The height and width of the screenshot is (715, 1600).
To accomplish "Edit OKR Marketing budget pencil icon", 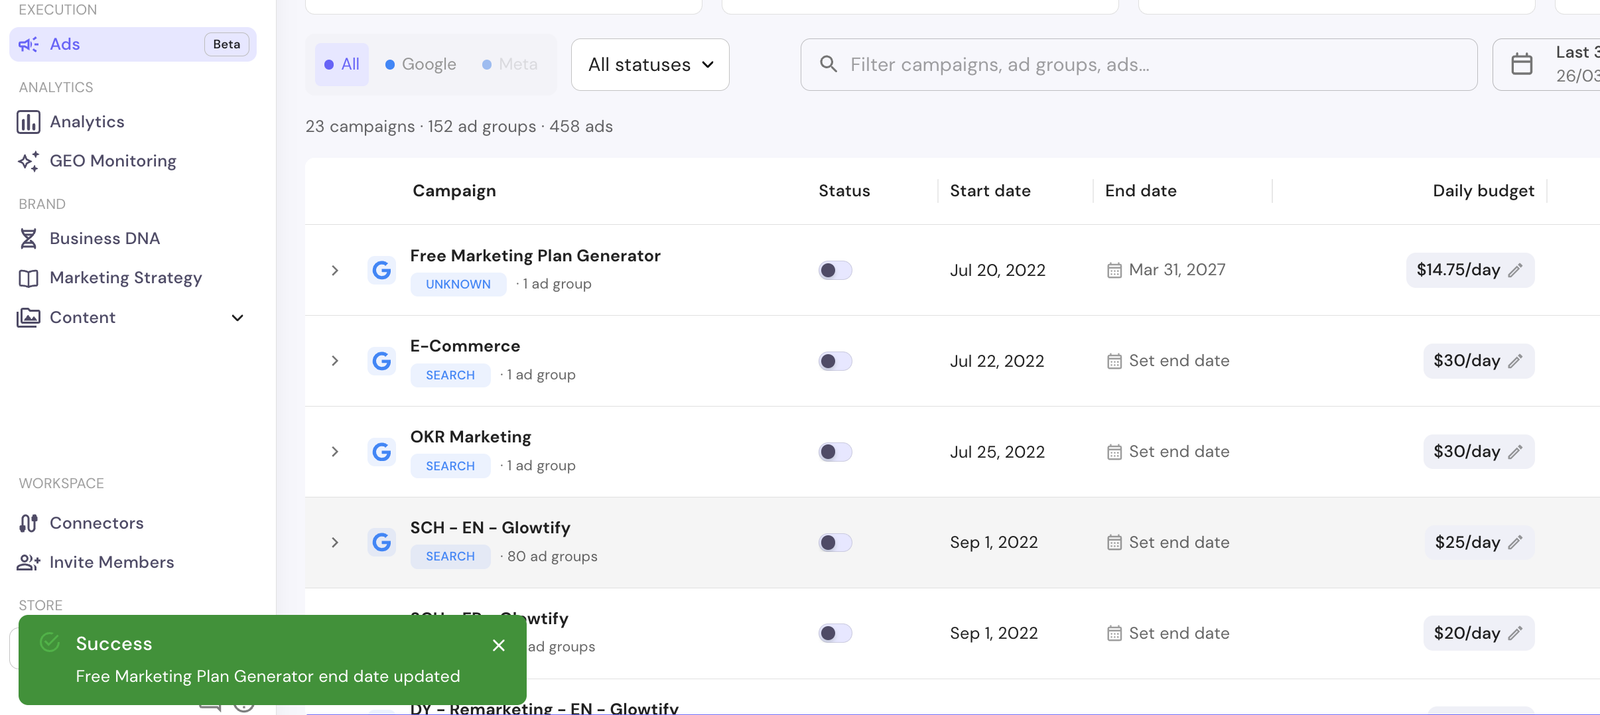I will coord(1515,452).
